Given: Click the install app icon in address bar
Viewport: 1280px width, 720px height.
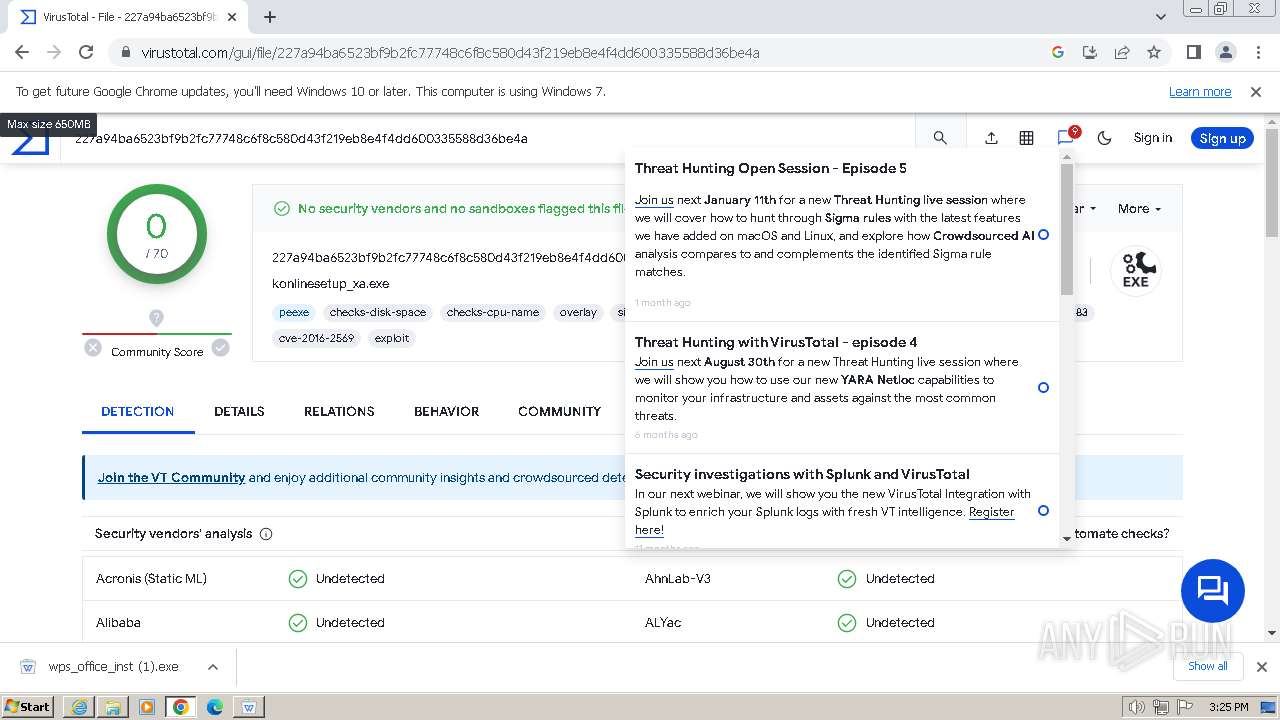Looking at the screenshot, I should coord(1090,52).
